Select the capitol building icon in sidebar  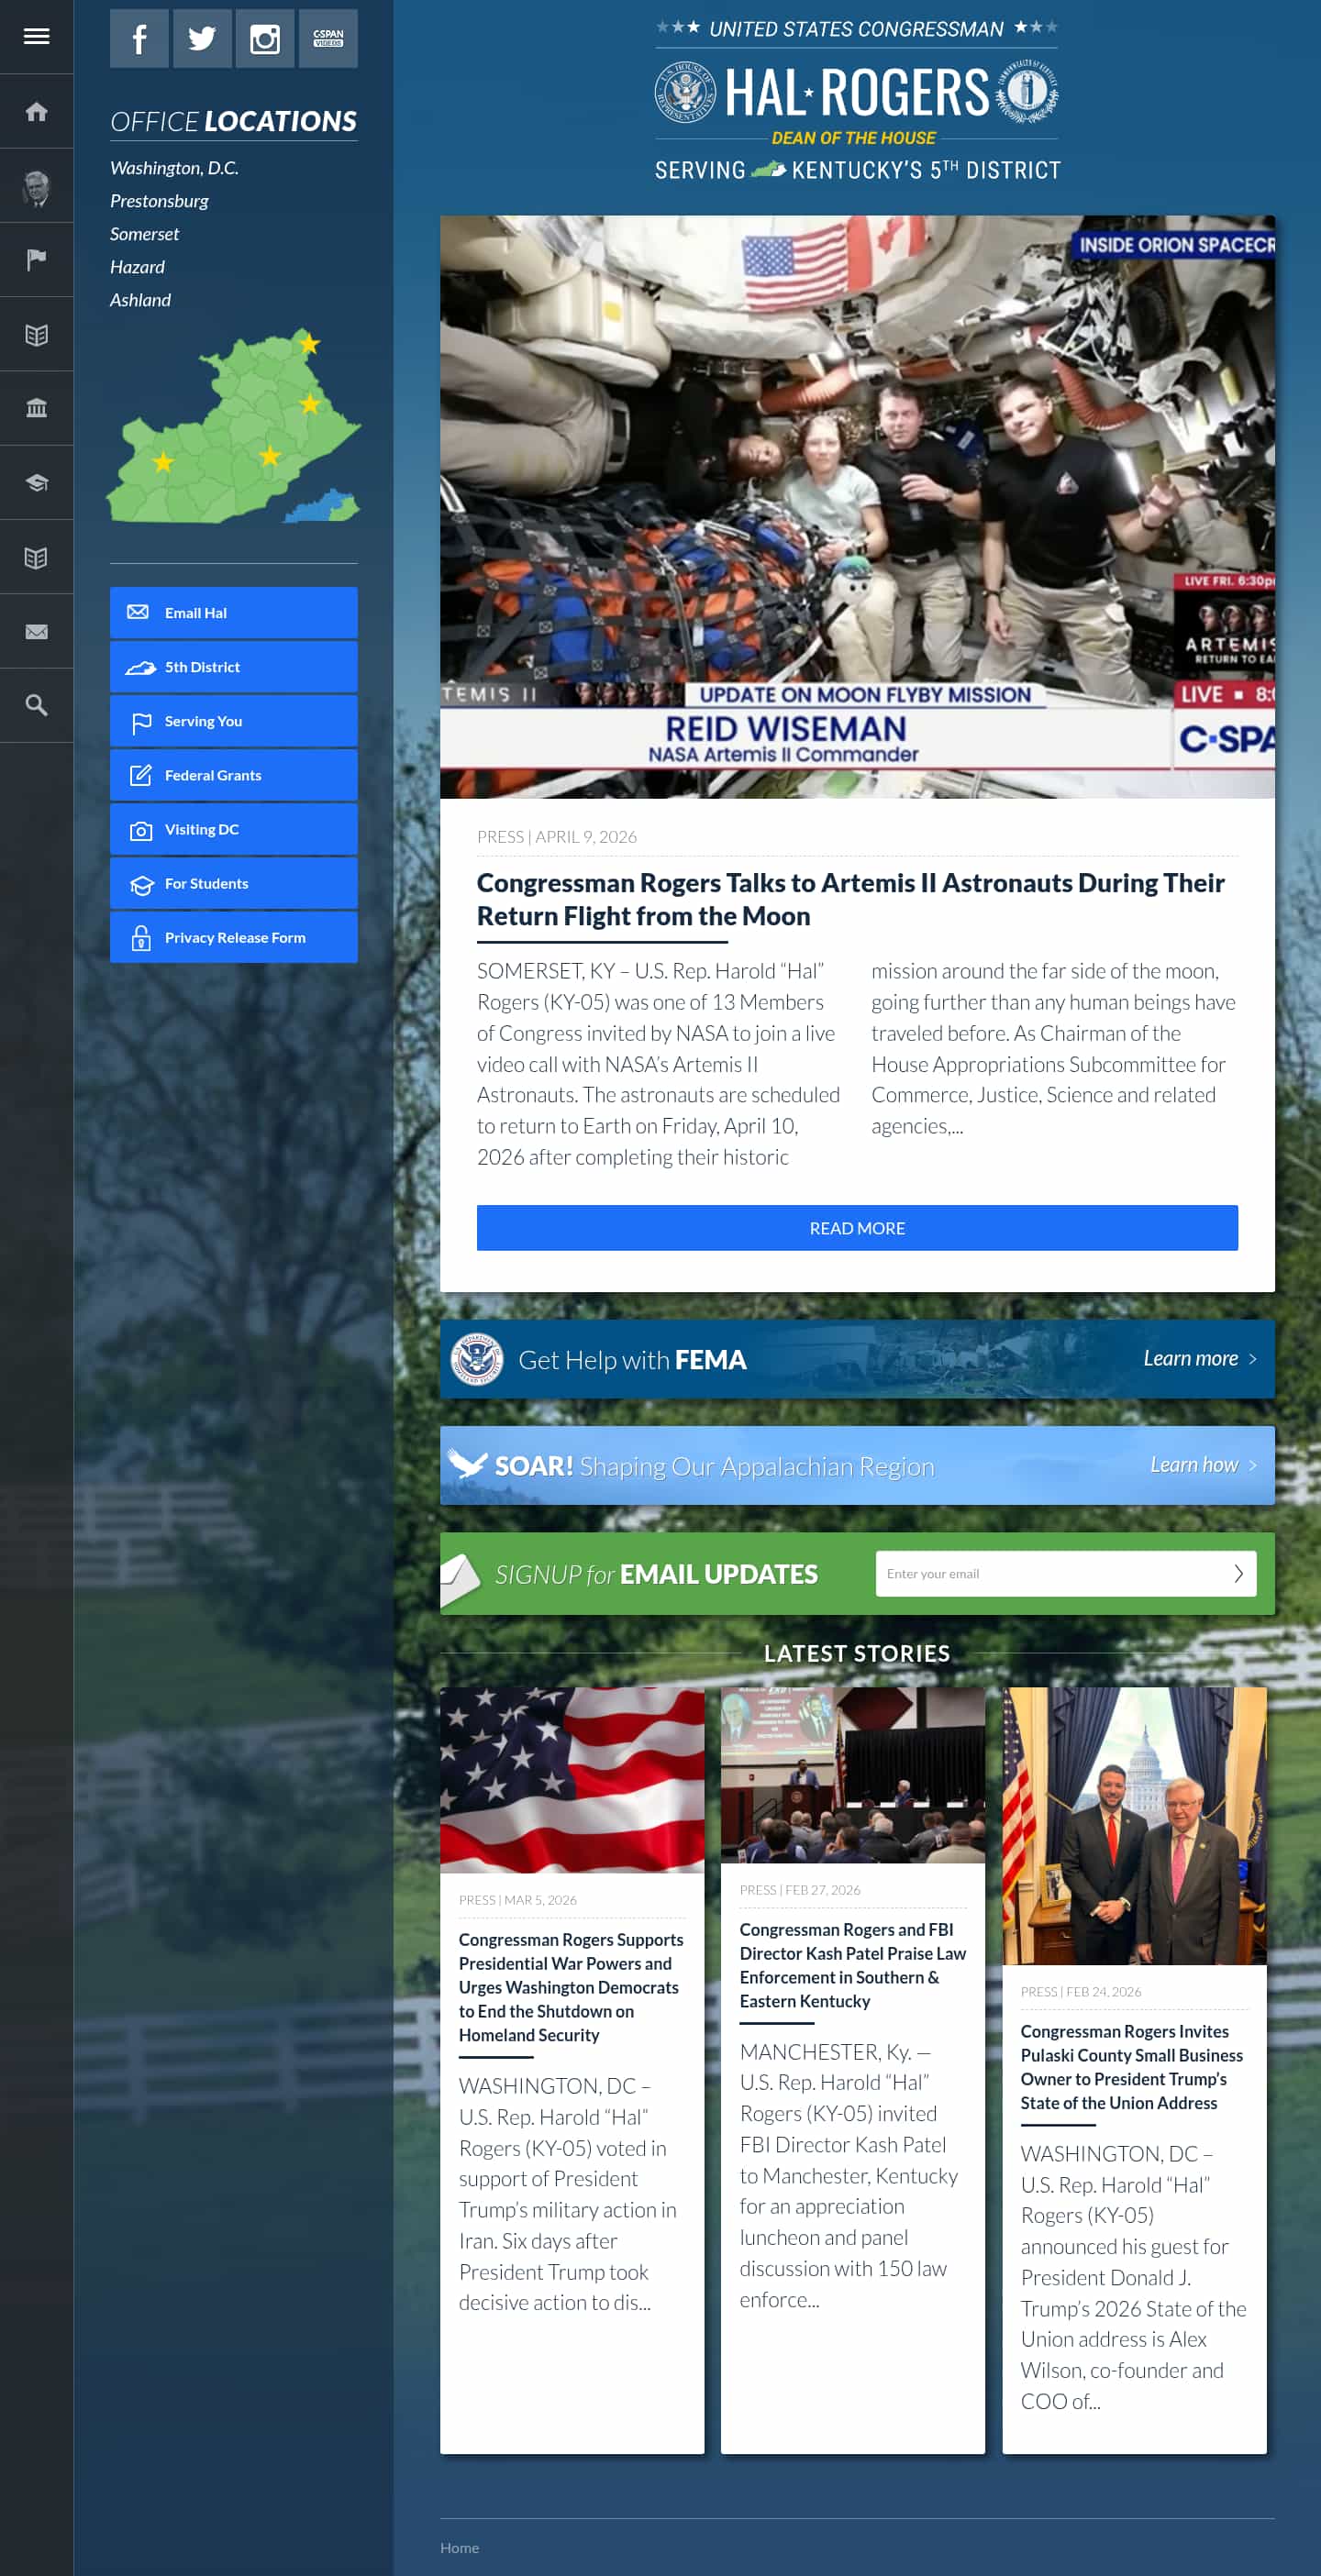pyautogui.click(x=36, y=409)
